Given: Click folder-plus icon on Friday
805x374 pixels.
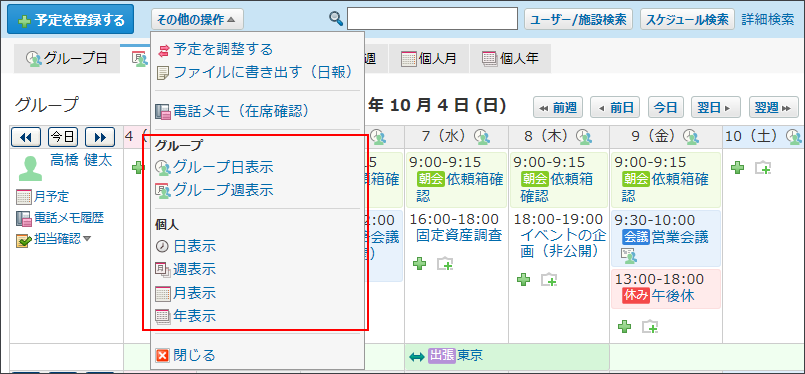Looking at the screenshot, I should [x=650, y=326].
